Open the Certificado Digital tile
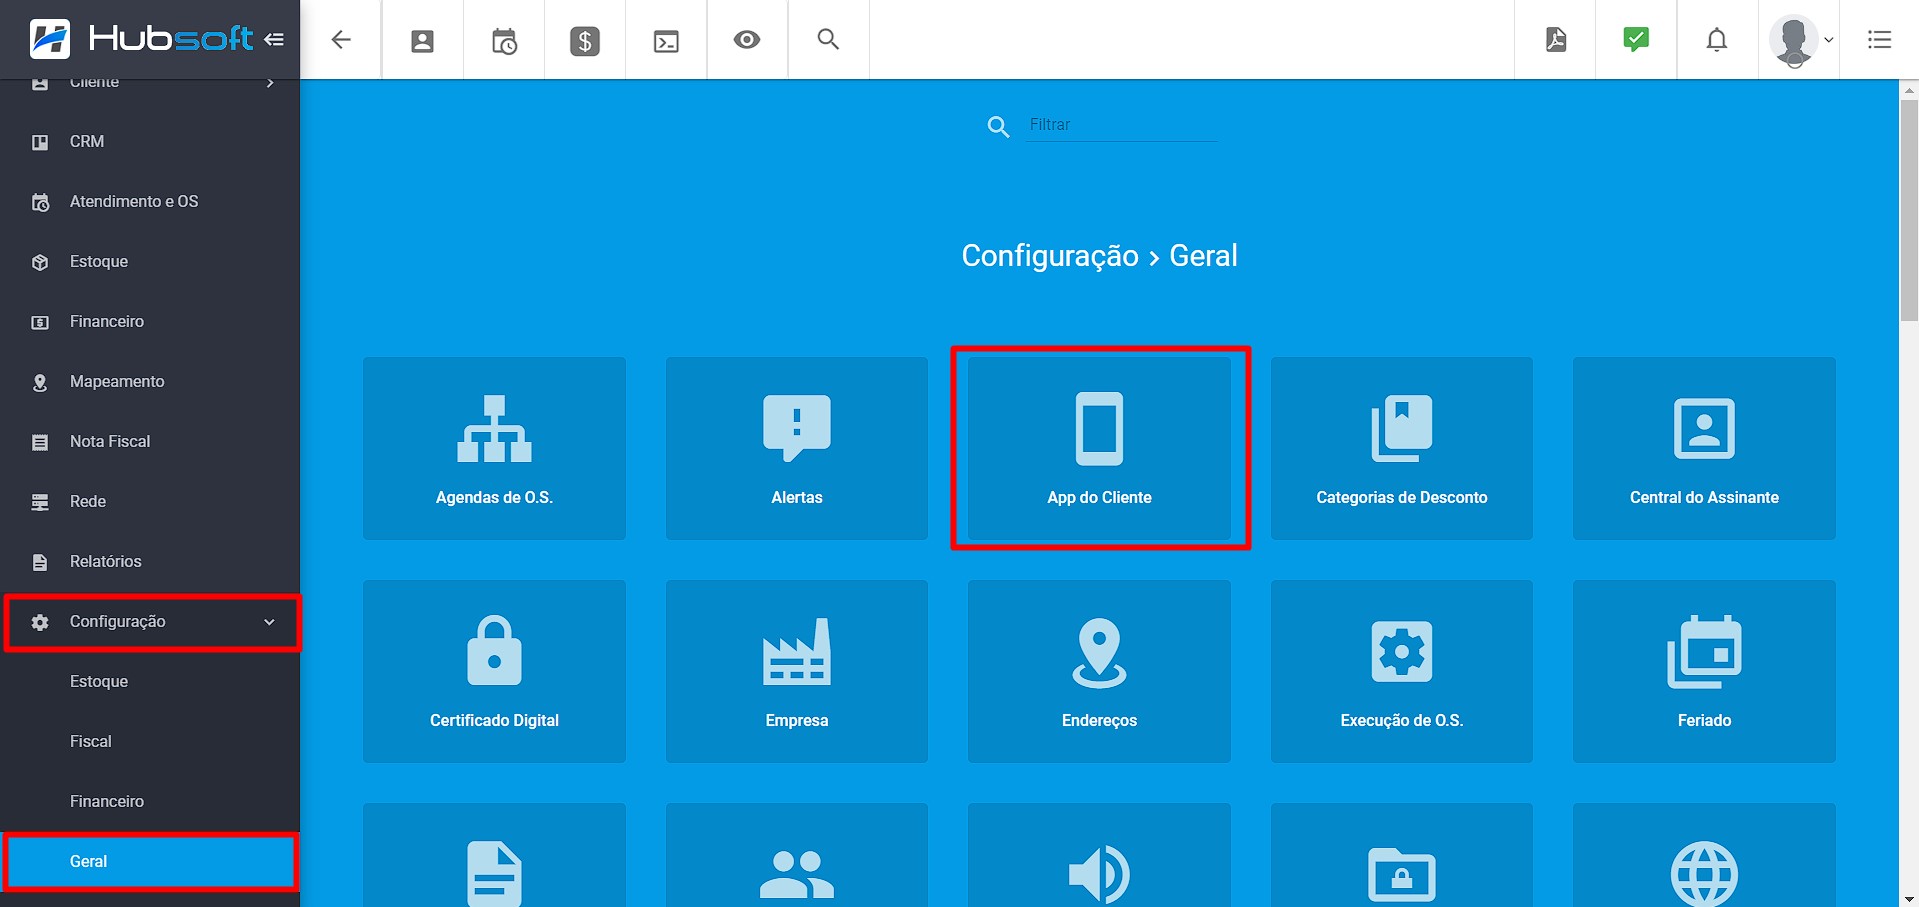This screenshot has width=1919, height=907. tap(494, 671)
